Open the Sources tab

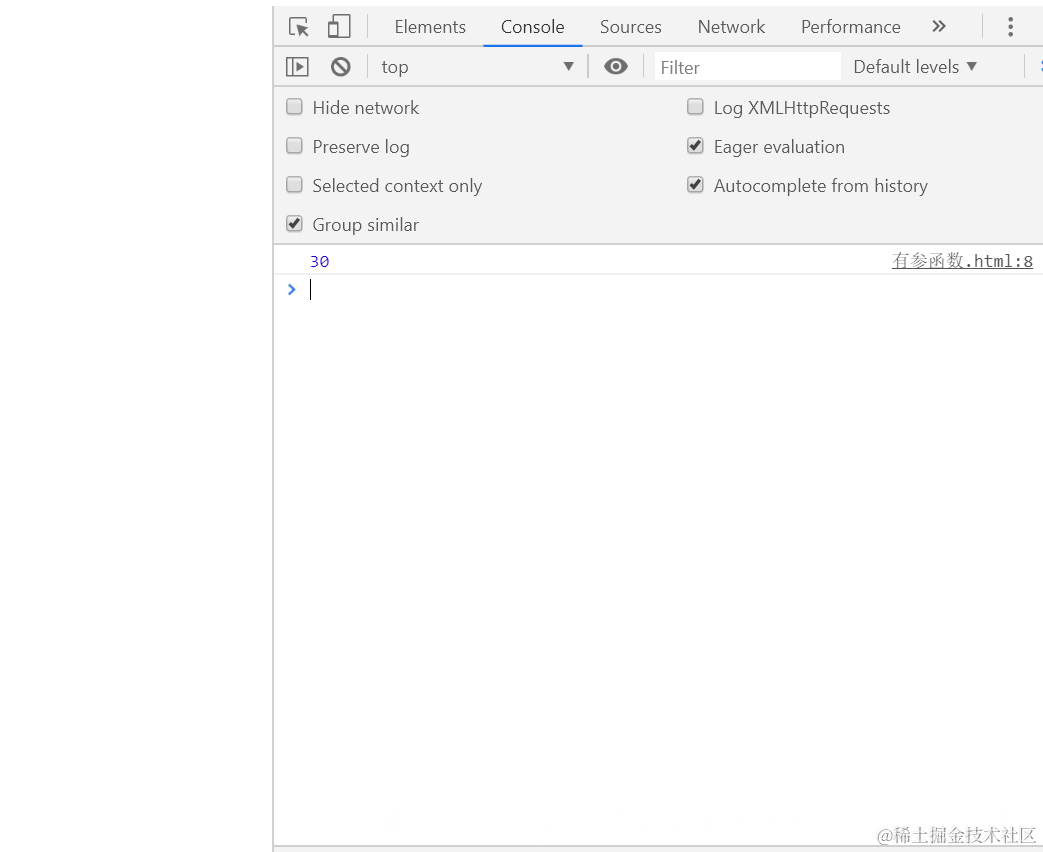(x=631, y=27)
